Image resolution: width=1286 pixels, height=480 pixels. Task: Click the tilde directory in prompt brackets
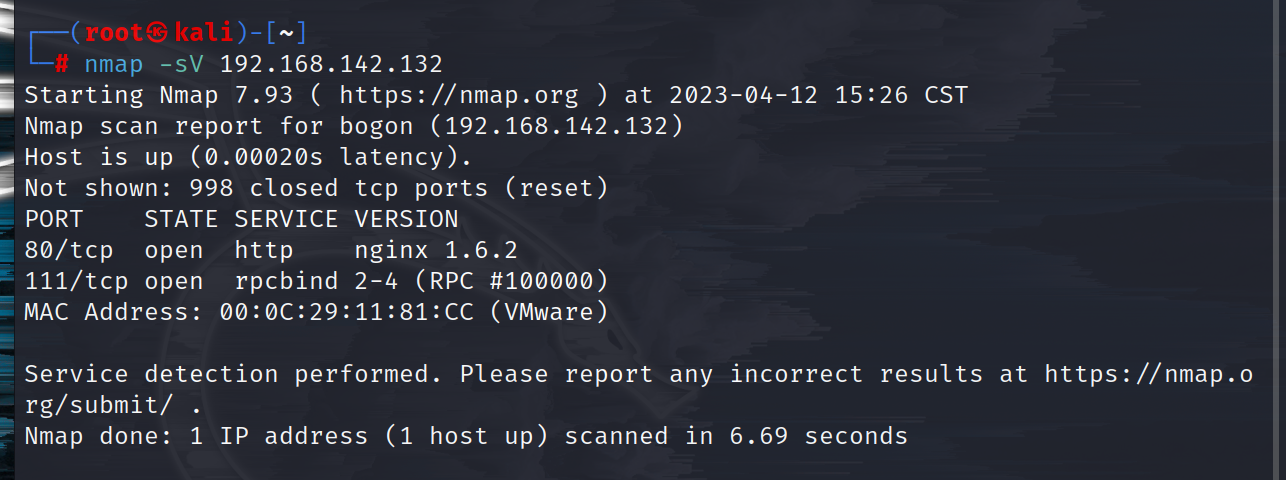[x=286, y=32]
